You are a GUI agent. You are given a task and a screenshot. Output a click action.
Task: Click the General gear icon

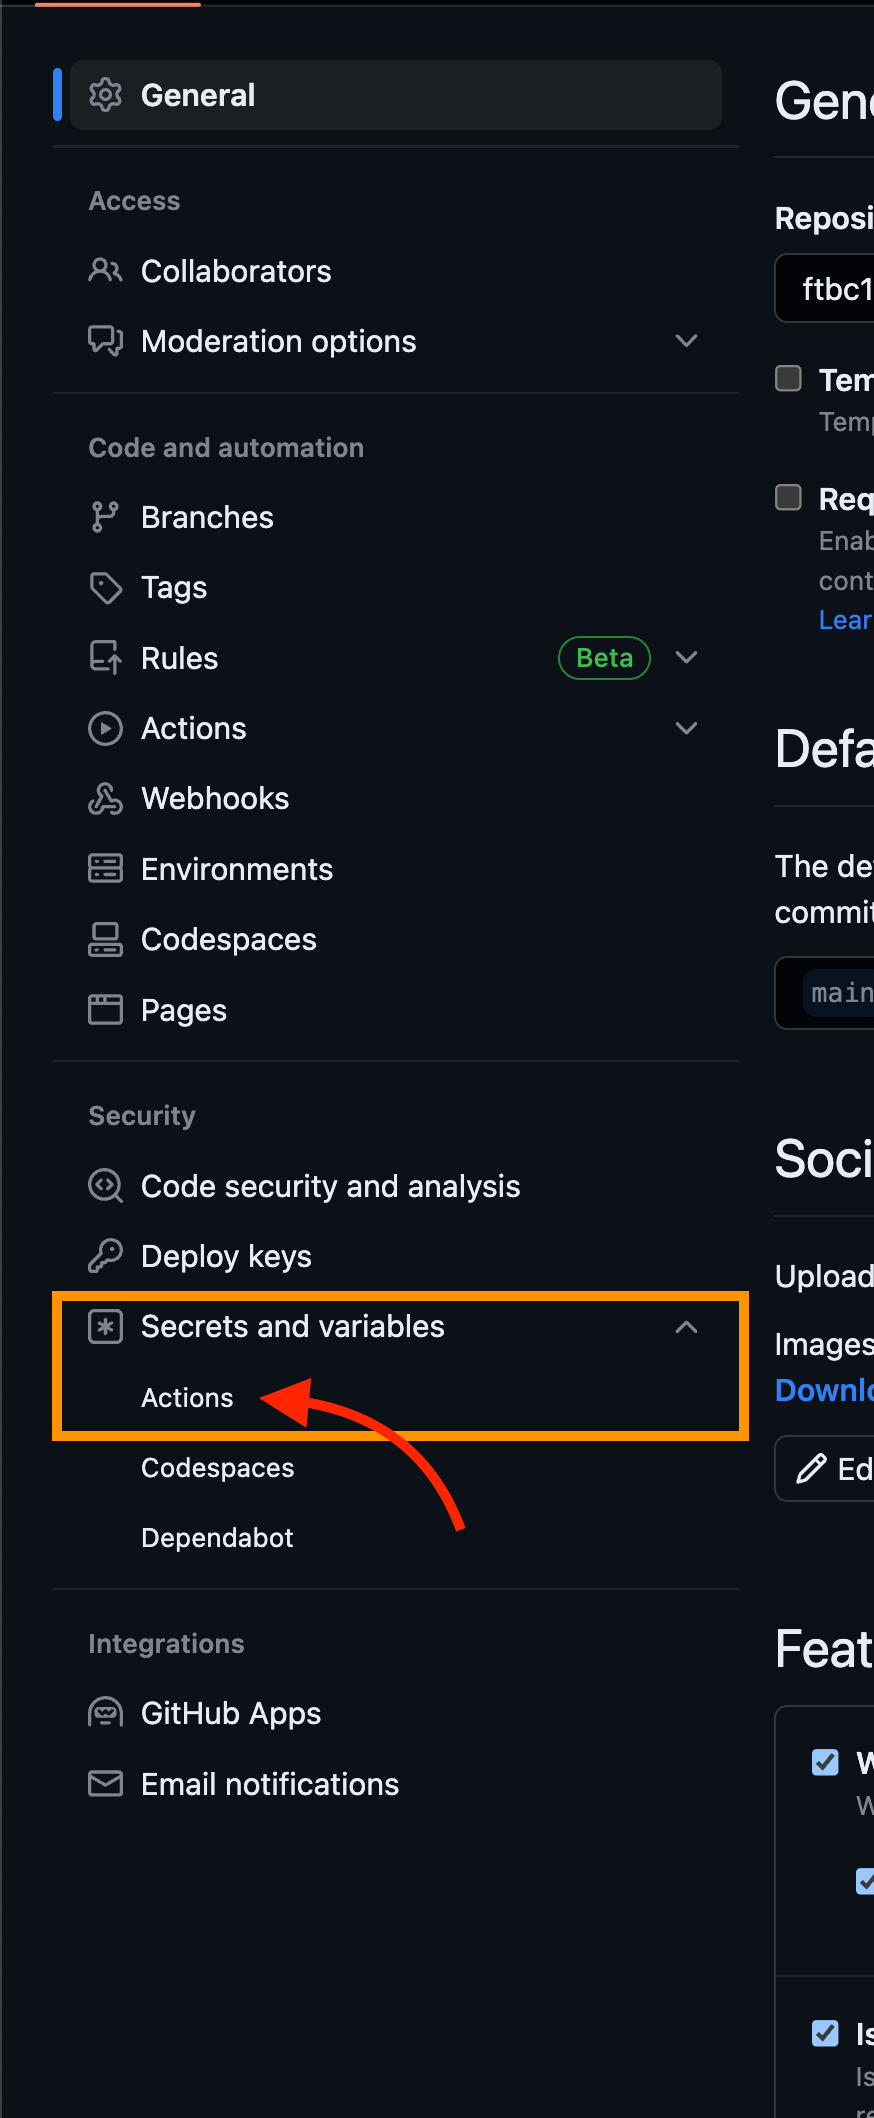(x=105, y=95)
